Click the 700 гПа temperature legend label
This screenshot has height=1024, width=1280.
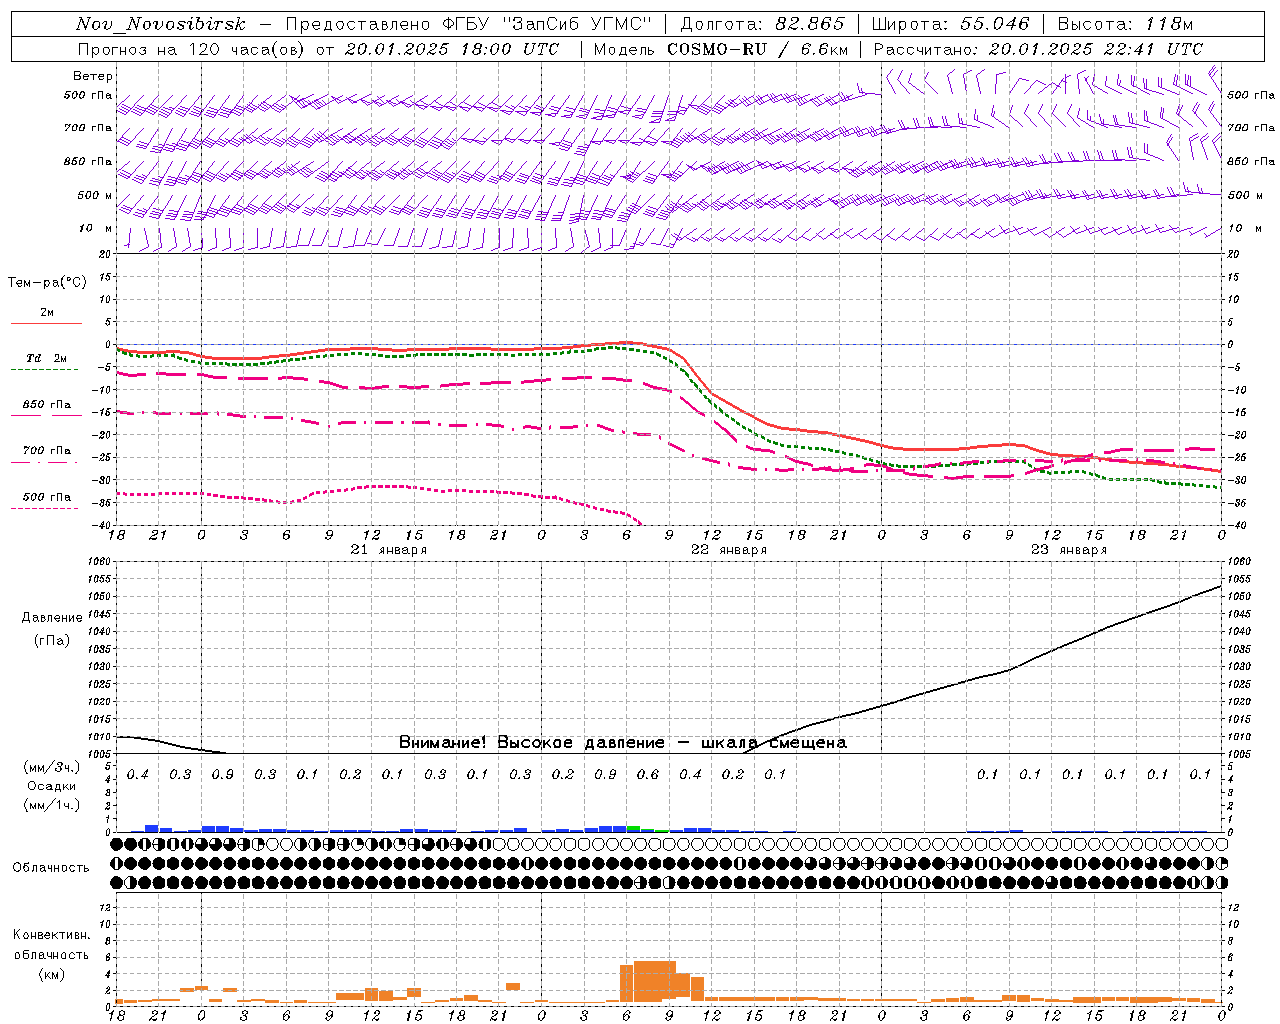47,450
